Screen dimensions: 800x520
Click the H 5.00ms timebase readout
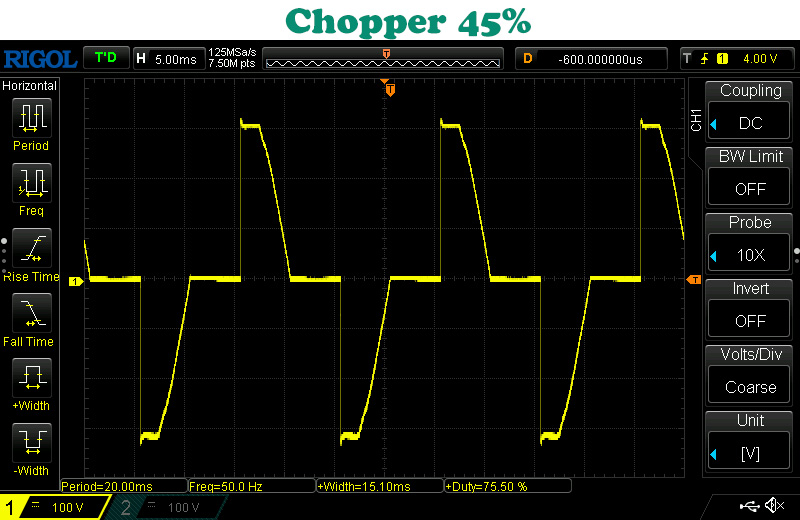(x=168, y=59)
